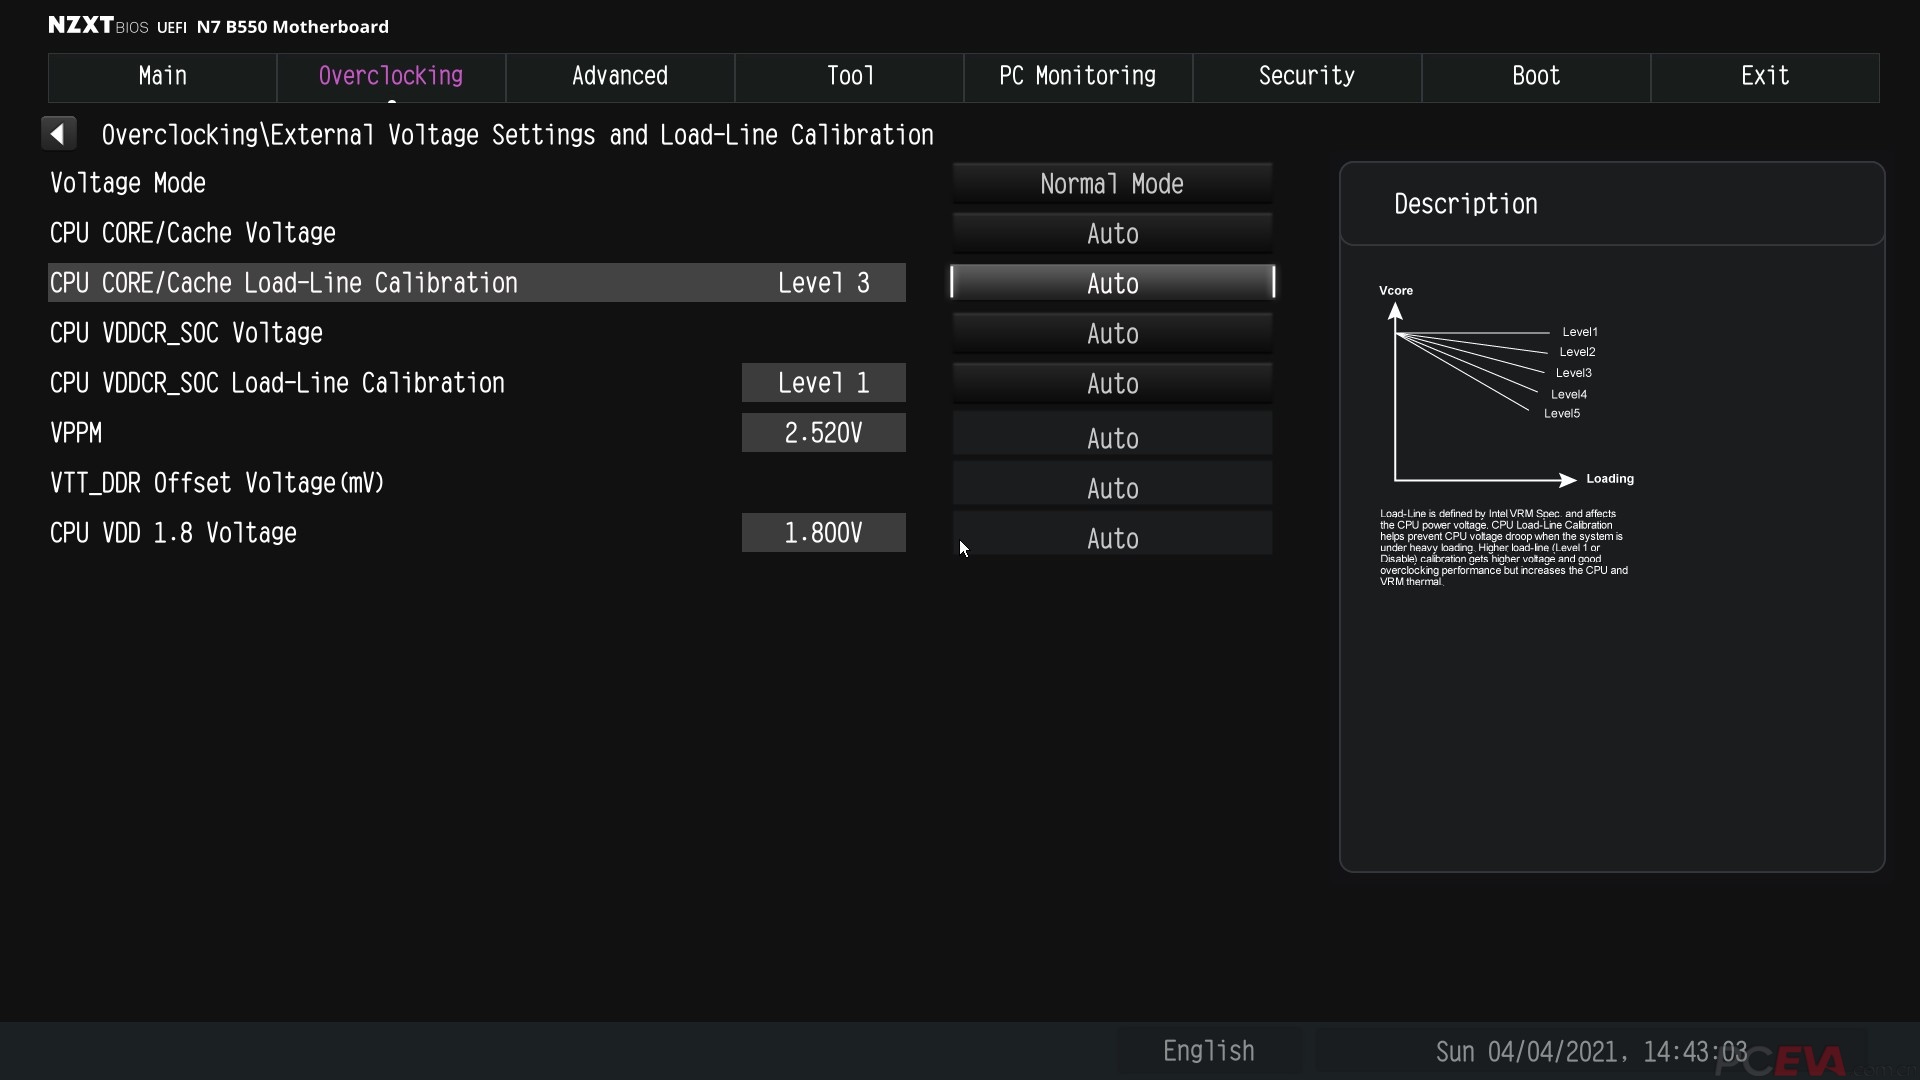Expand CPU CORE/Cache Load-Line Calibration Auto selector
The width and height of the screenshot is (1920, 1080).
click(x=1111, y=284)
